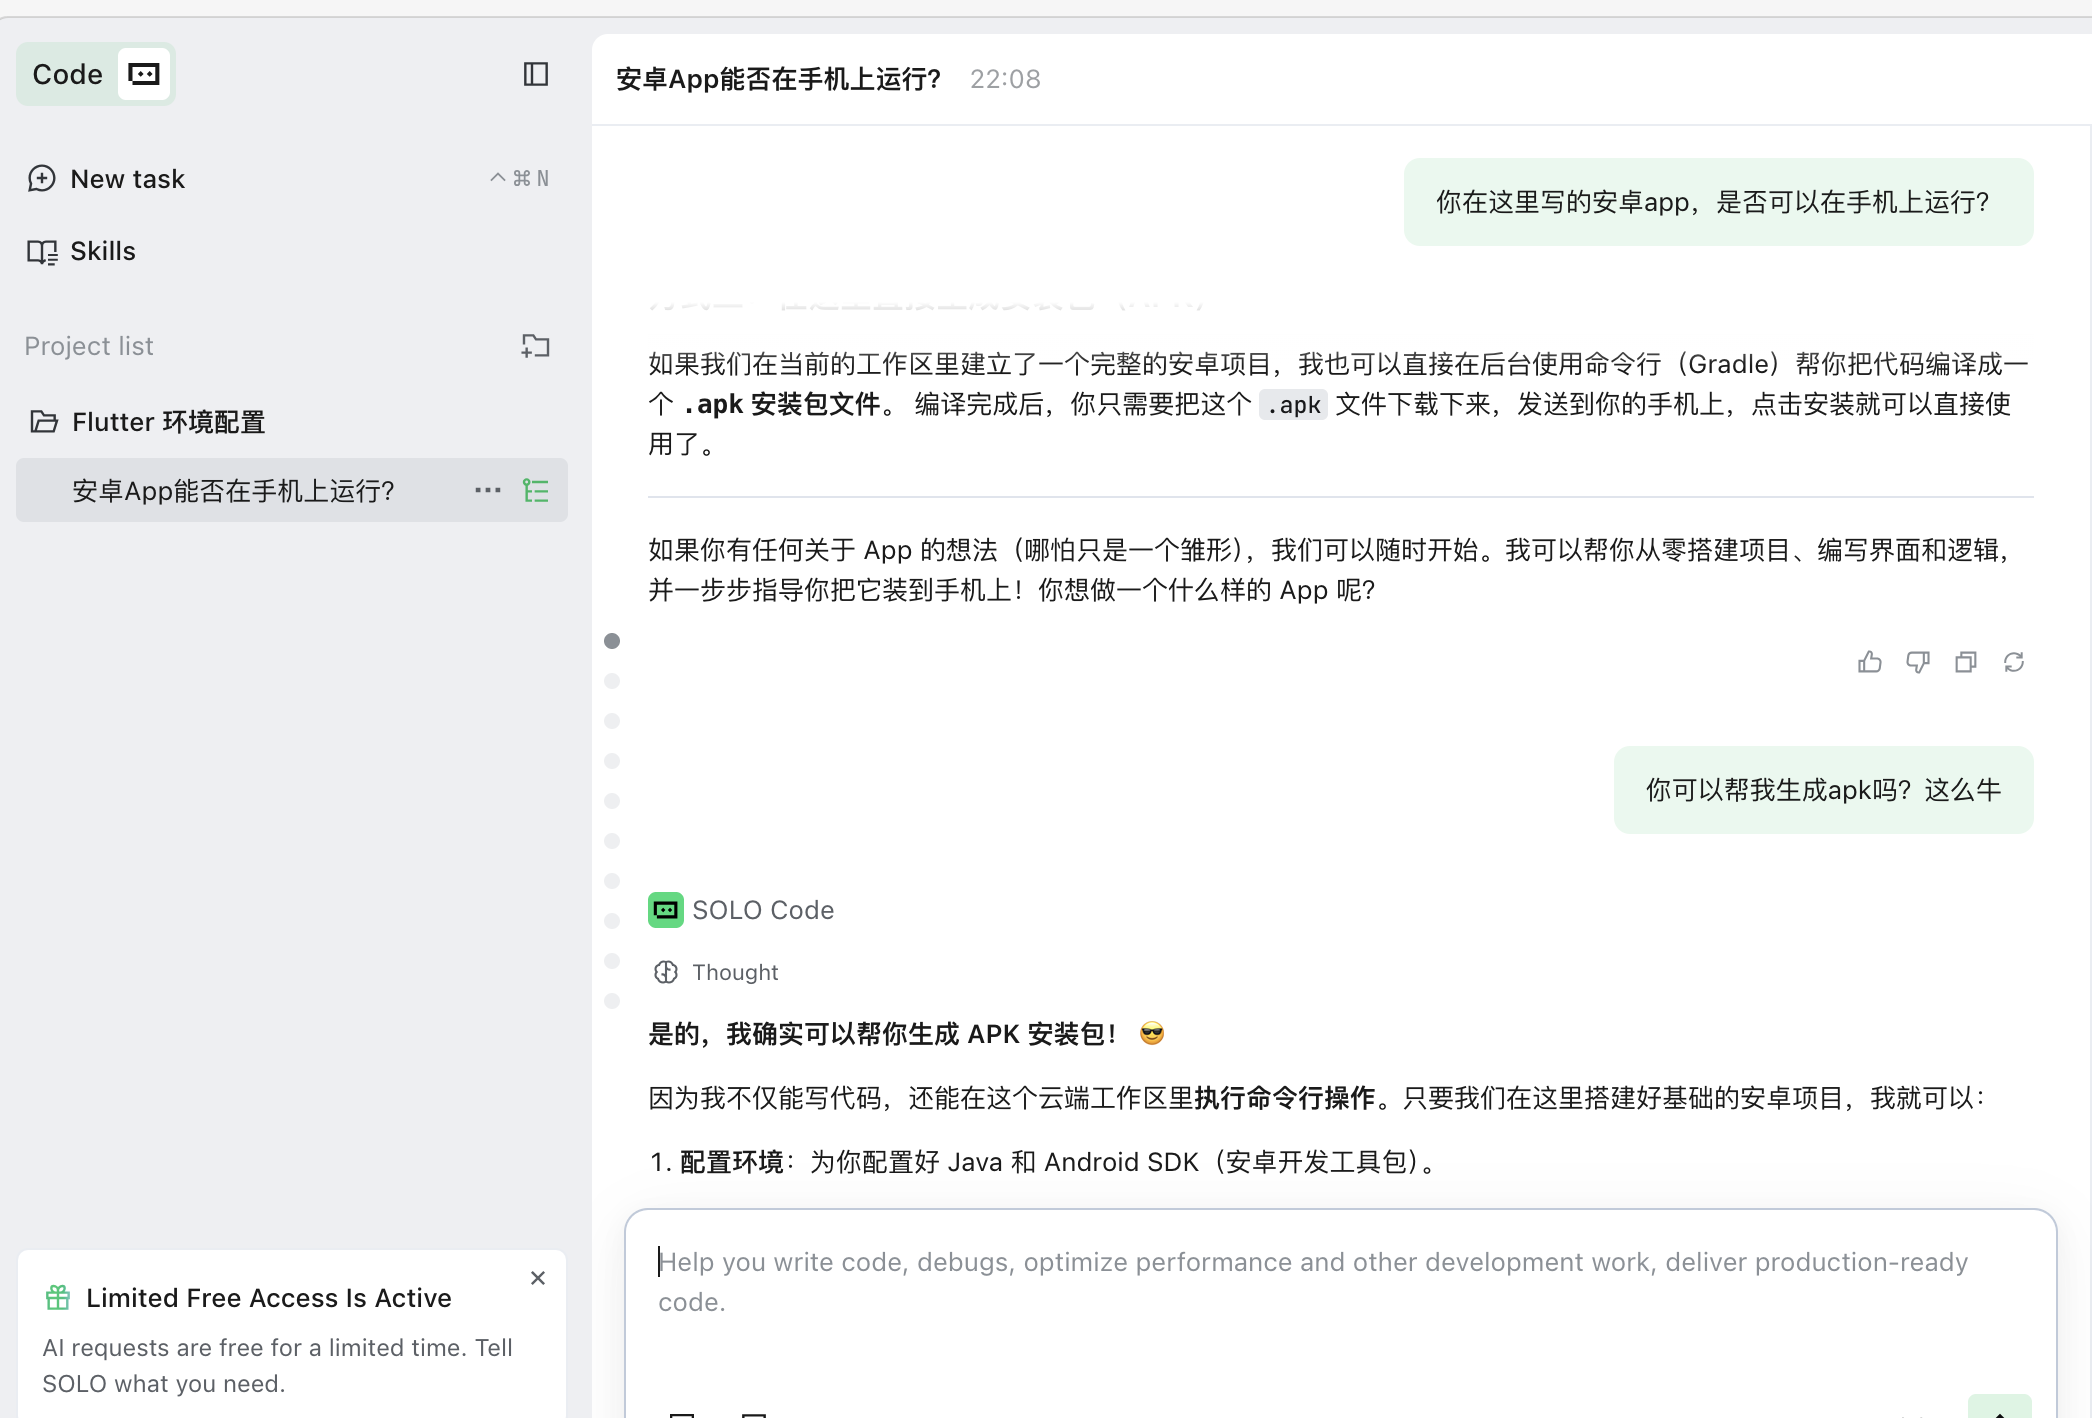The height and width of the screenshot is (1418, 2092).
Task: Close the Limited Free Access notice
Action: (538, 1278)
